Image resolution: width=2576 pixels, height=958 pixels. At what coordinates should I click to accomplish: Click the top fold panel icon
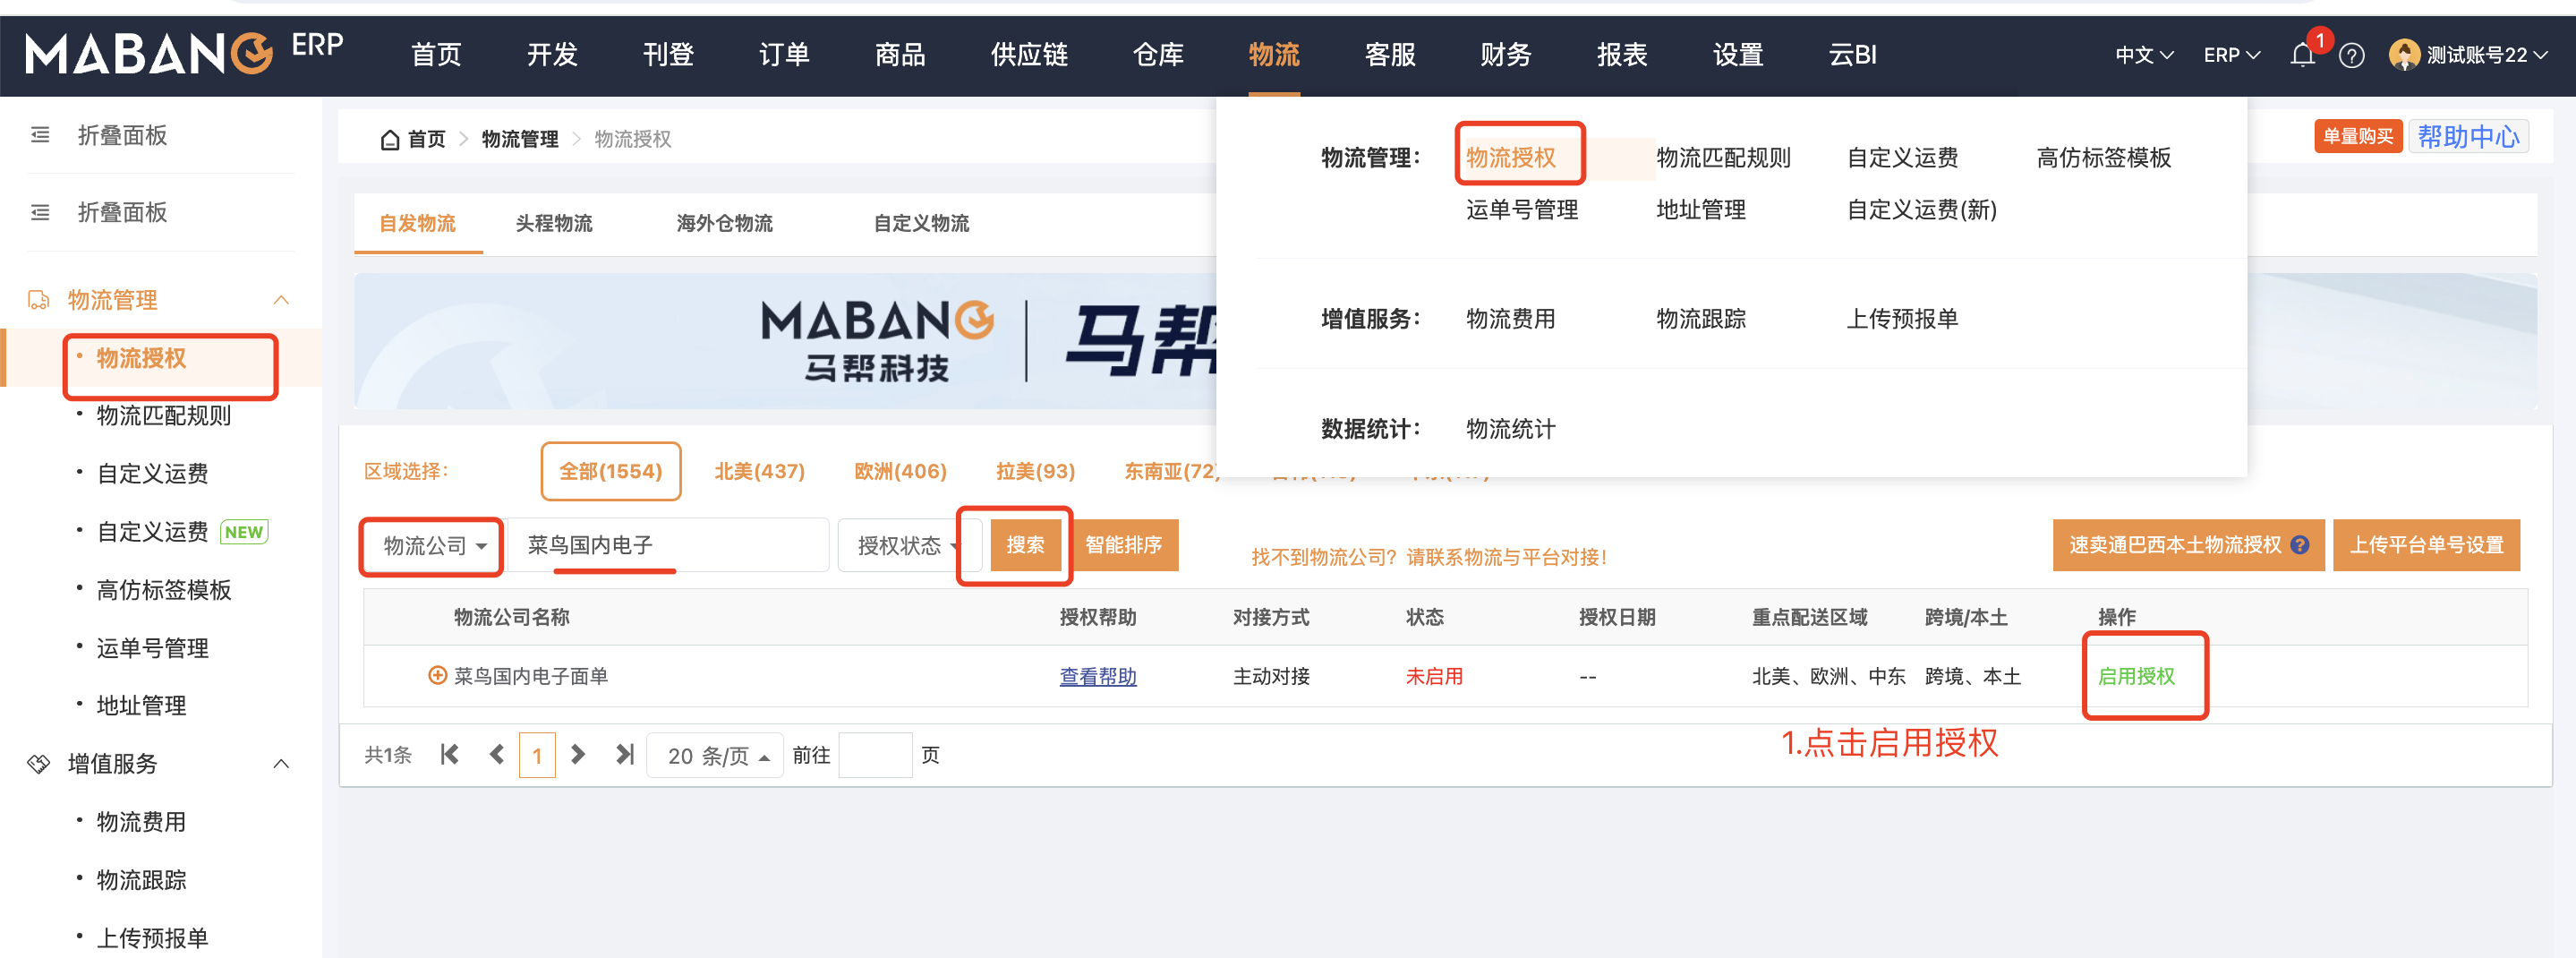40,135
